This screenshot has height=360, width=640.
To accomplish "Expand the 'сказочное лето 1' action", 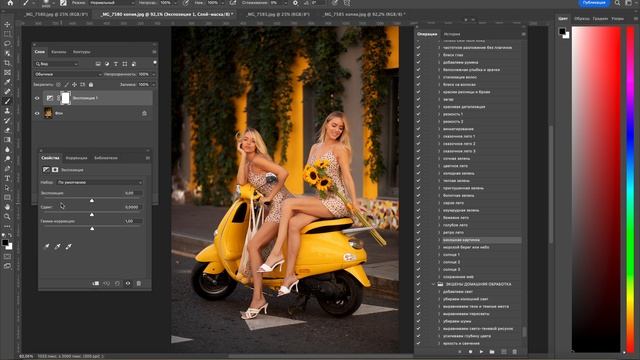I will click(439, 136).
